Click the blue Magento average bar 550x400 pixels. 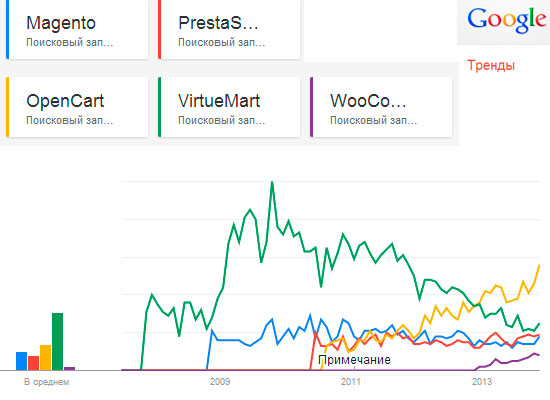pyautogui.click(x=21, y=361)
